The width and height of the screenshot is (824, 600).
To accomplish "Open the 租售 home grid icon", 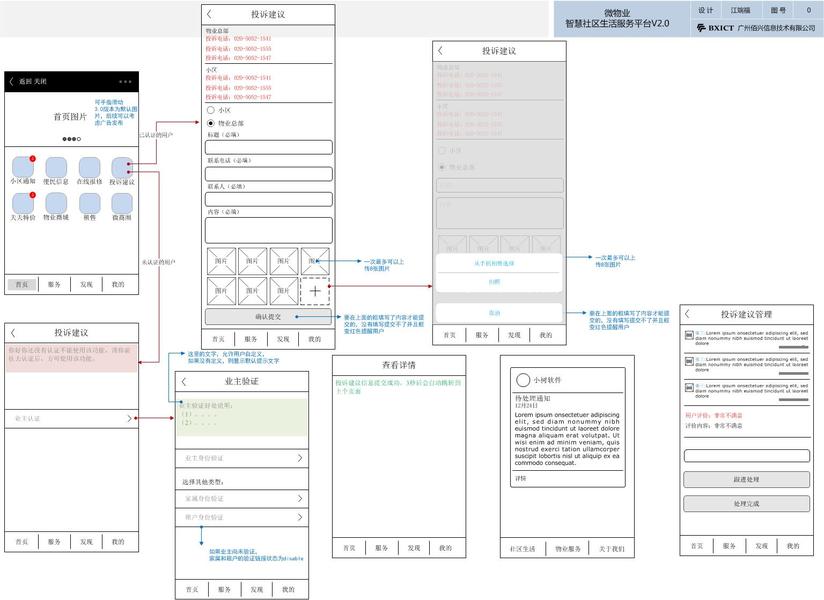I will [89, 203].
